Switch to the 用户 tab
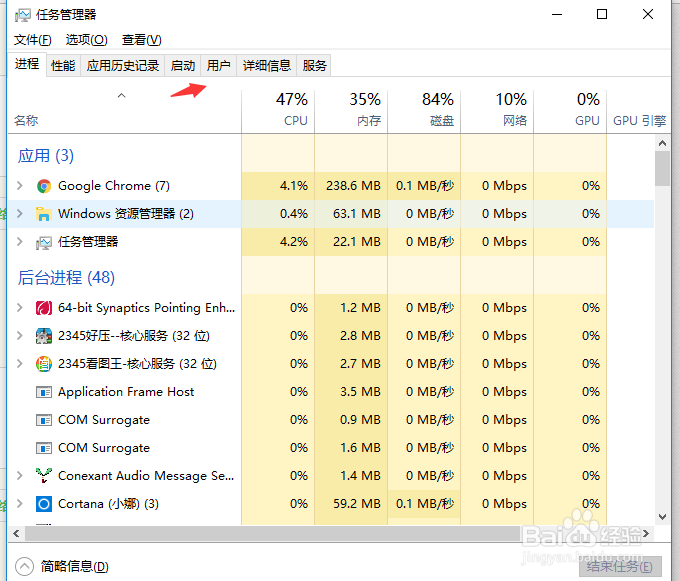This screenshot has width=680, height=581. point(219,66)
